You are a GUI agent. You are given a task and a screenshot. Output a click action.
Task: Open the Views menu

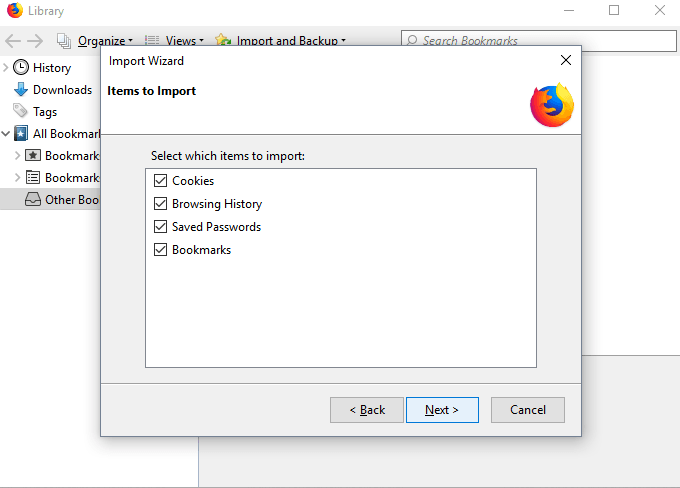[x=174, y=41]
